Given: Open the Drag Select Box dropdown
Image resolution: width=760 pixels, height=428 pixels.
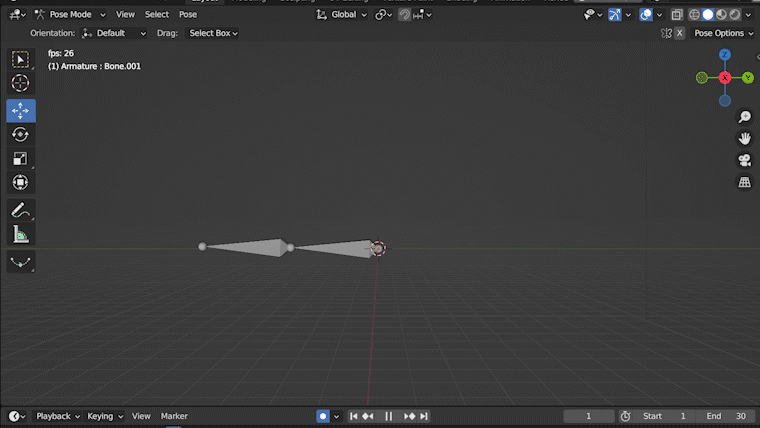Looking at the screenshot, I should [x=213, y=33].
